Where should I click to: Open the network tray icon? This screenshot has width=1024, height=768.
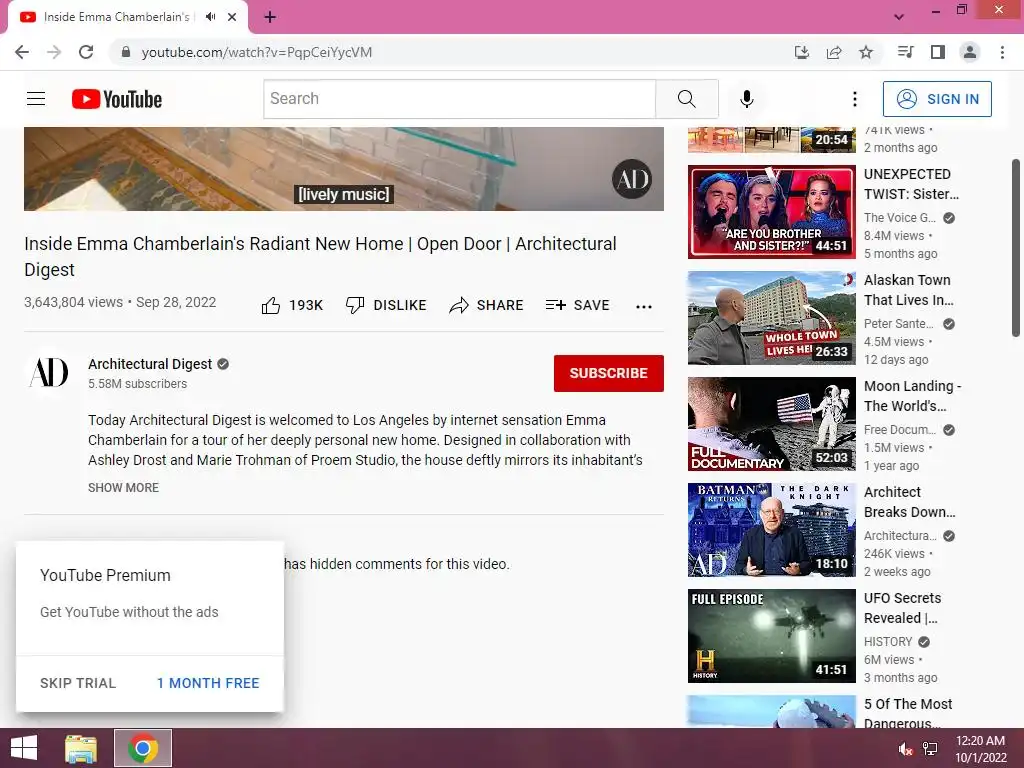coord(930,749)
